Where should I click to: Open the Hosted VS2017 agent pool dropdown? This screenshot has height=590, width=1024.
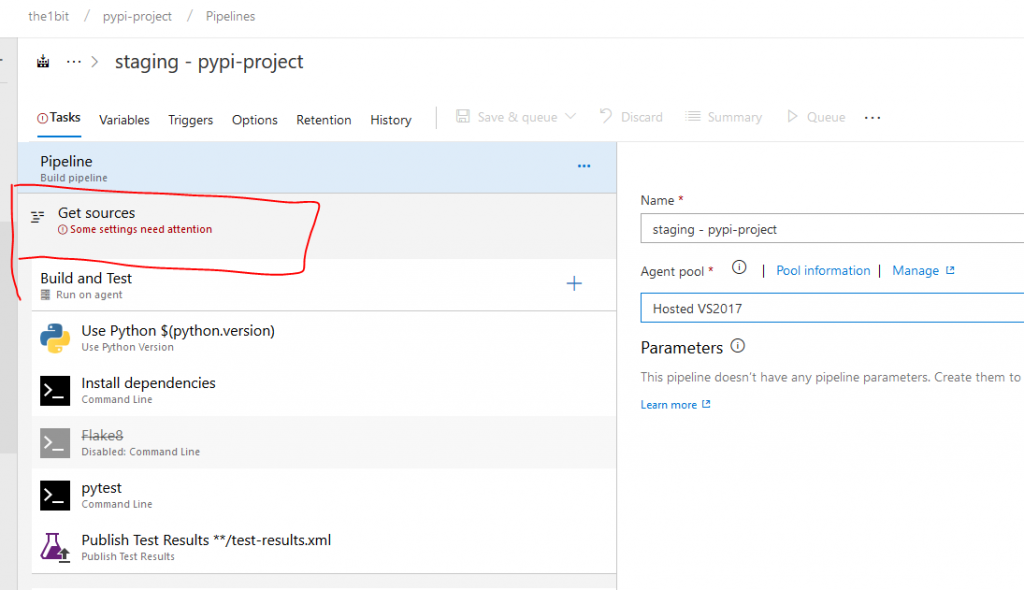click(832, 308)
